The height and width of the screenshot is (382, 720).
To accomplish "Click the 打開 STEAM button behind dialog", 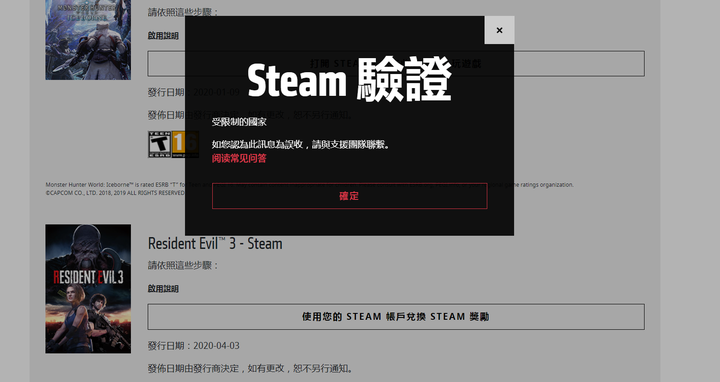I will (396, 63).
